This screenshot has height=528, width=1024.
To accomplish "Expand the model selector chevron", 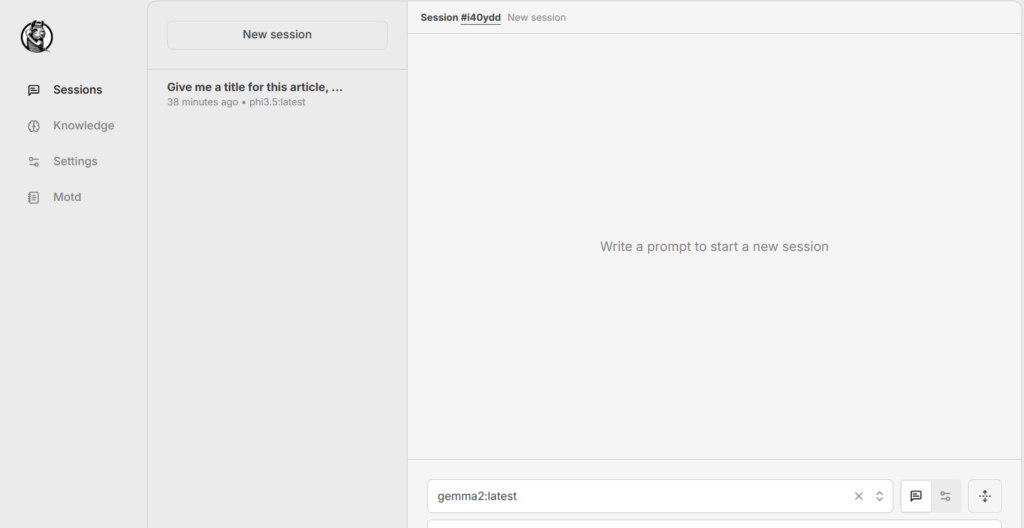I will (880, 496).
